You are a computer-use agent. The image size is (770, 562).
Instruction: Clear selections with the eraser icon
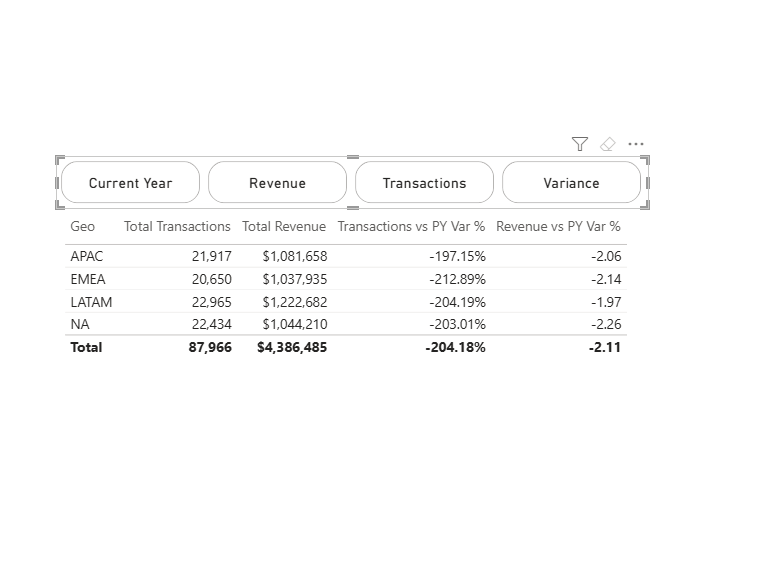[608, 144]
